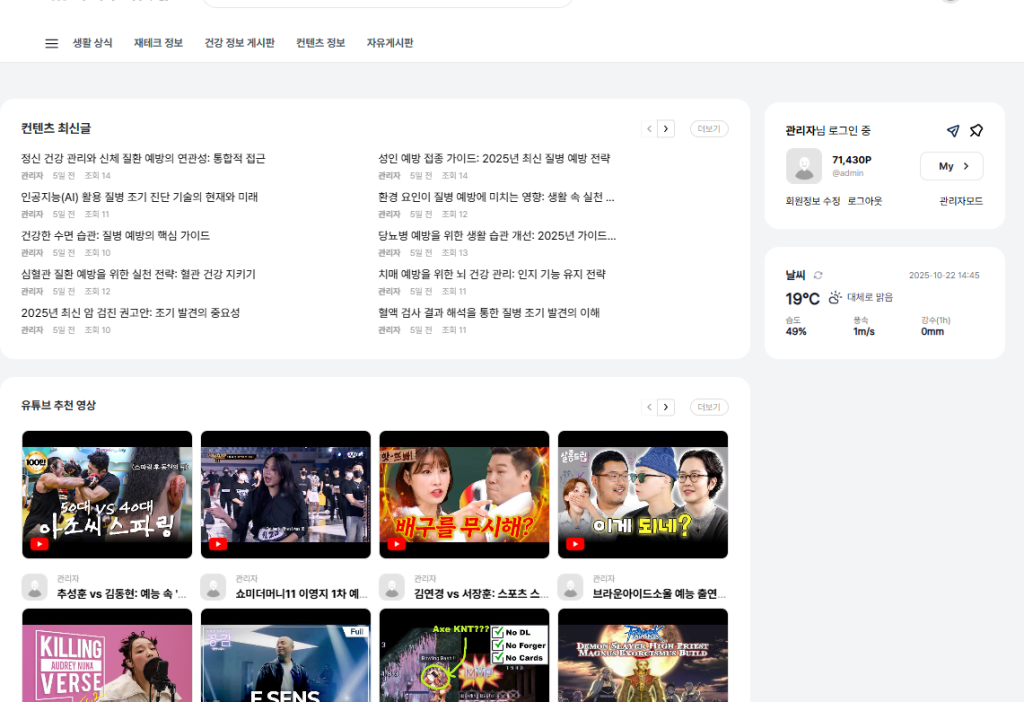Click the YouTube play icon on 아저씨 스파링 thumbnail

pyautogui.click(x=38, y=544)
